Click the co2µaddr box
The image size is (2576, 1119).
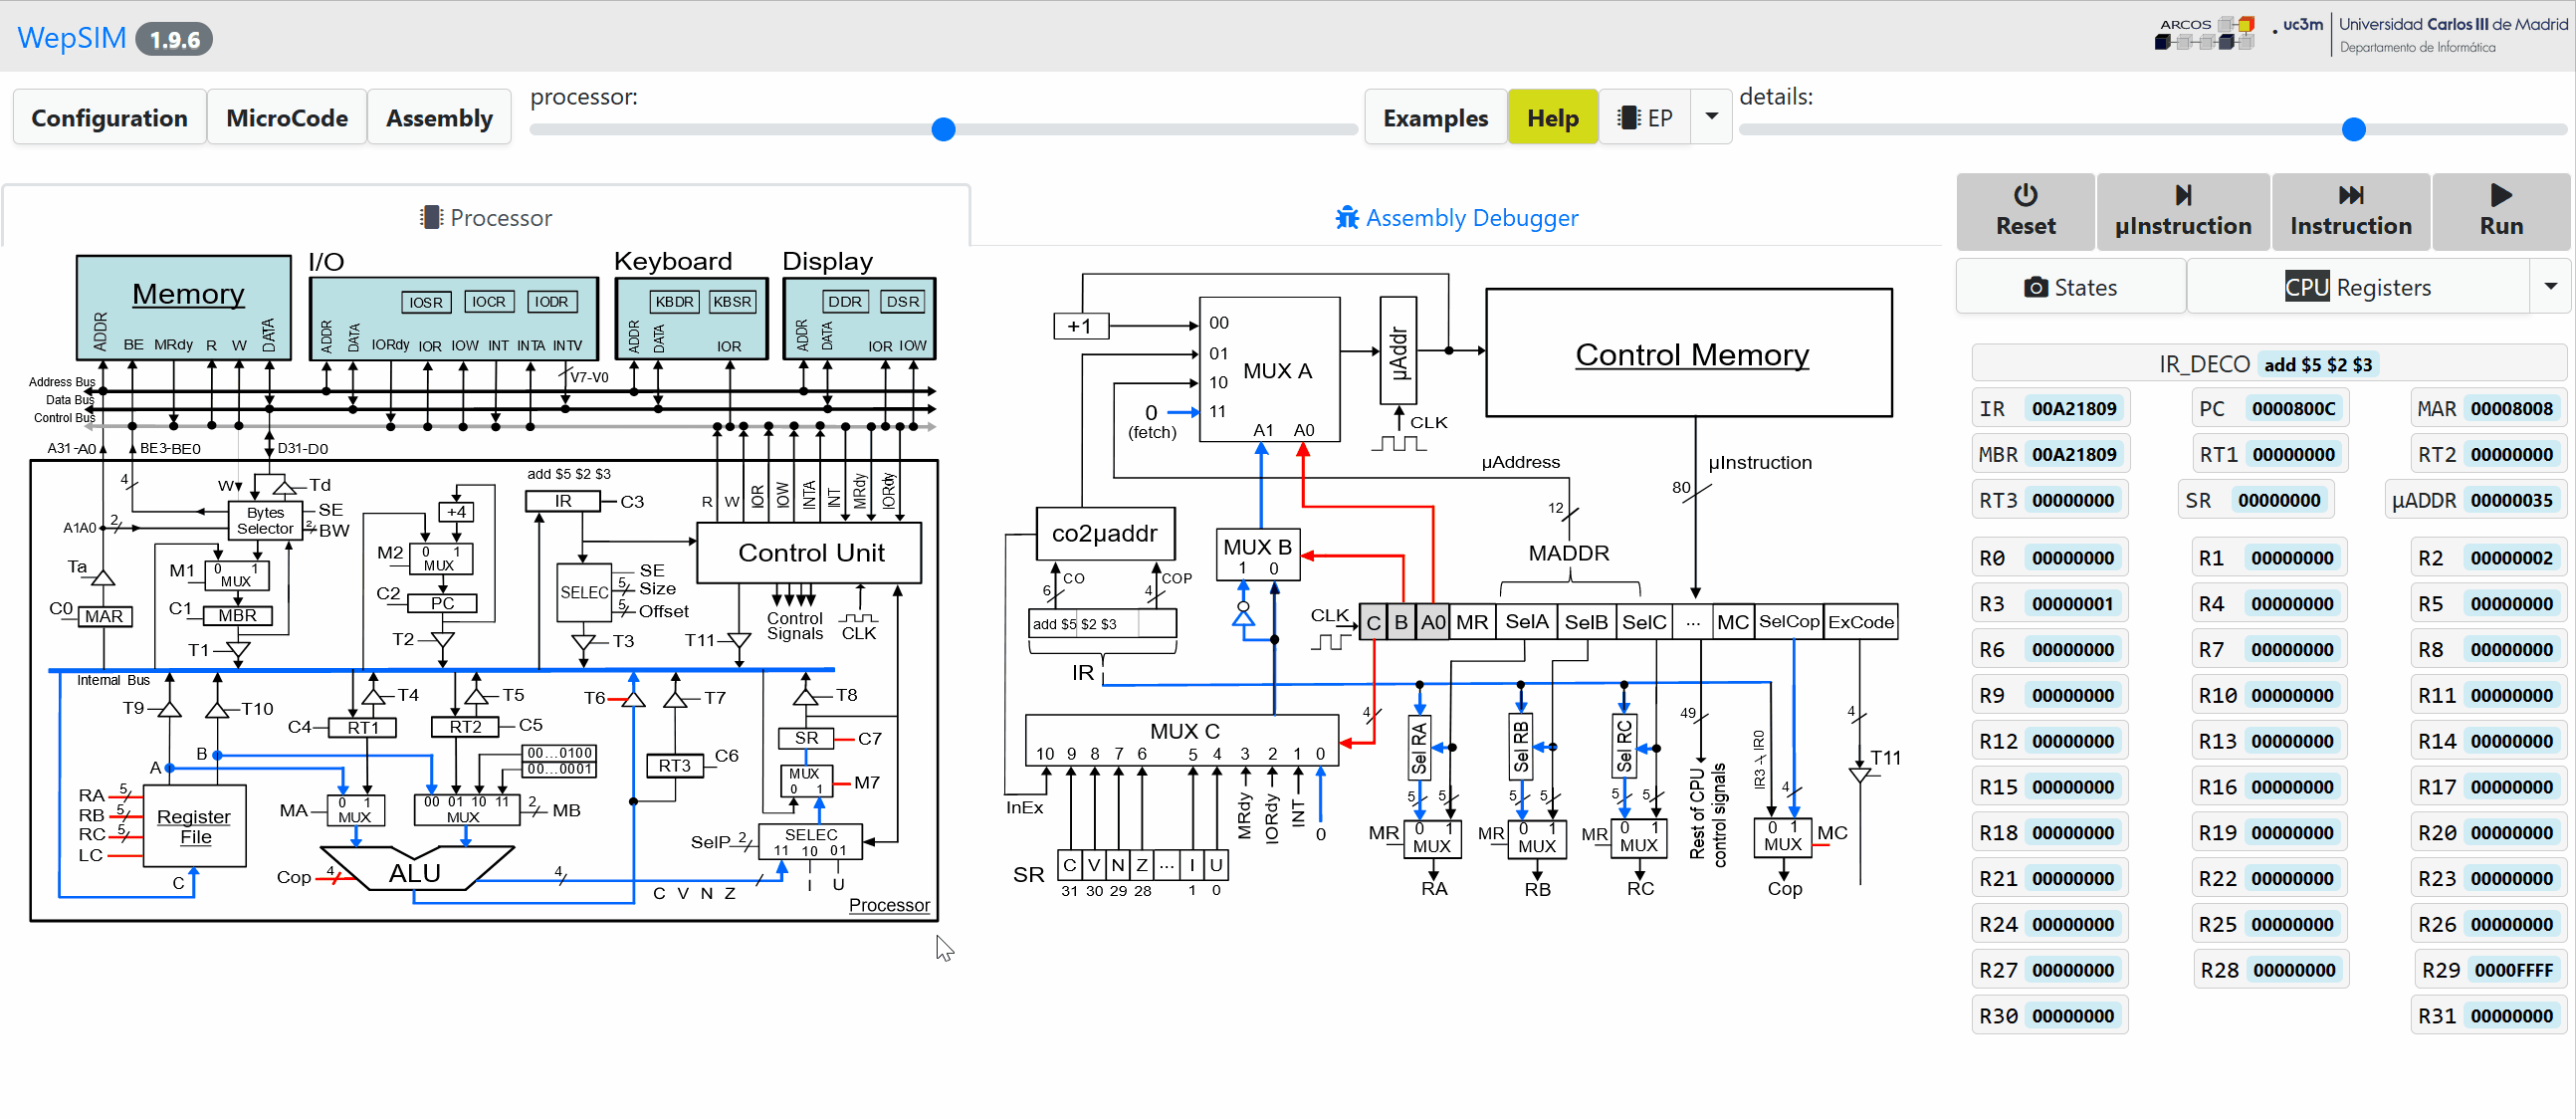[1104, 534]
